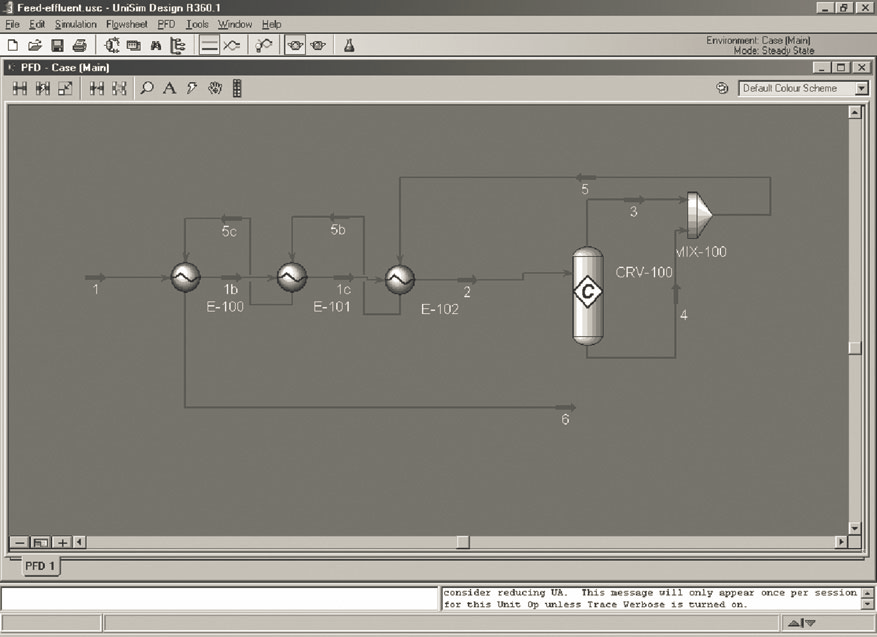
Task: Open the Flowsheet menu
Action: click(x=129, y=24)
